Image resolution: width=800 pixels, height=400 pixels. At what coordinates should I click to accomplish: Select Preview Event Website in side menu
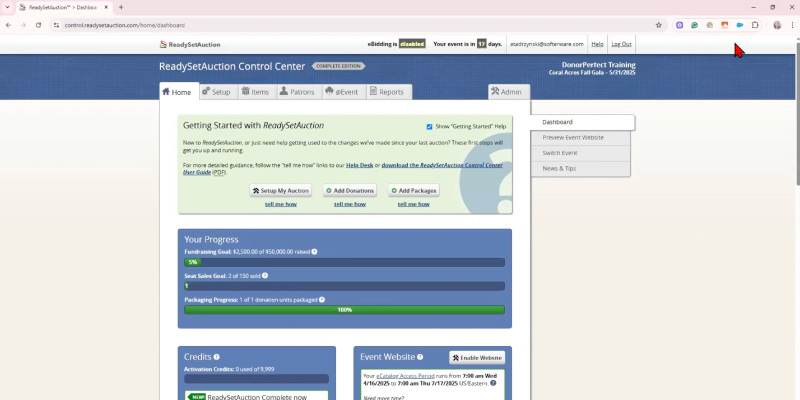[x=580, y=138]
